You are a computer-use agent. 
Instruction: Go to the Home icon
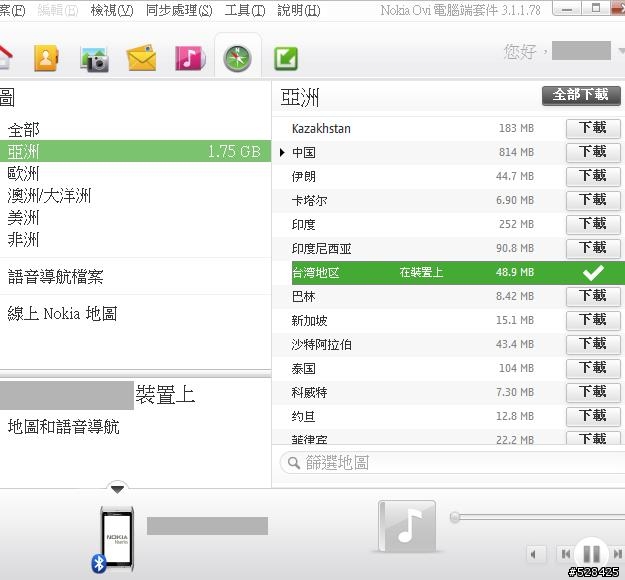coord(4,58)
